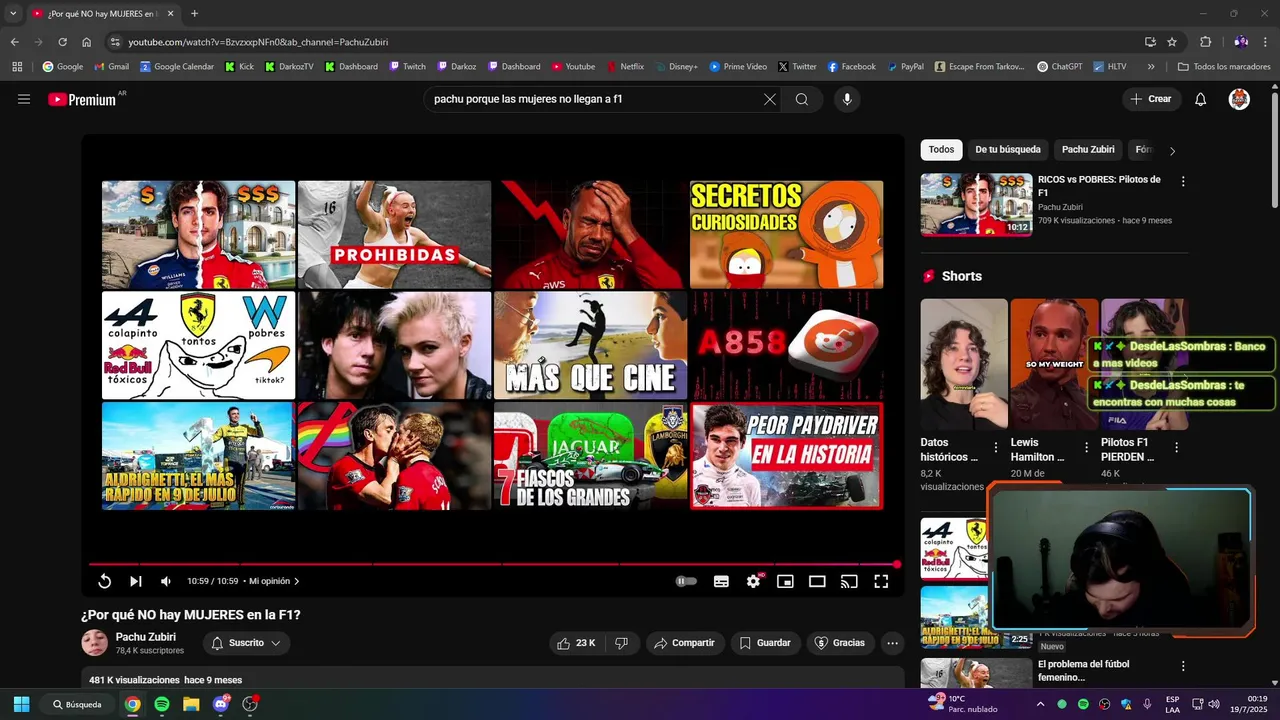Viewport: 1280px width, 720px height.
Task: Reload the page in Chrome
Action: point(62,42)
